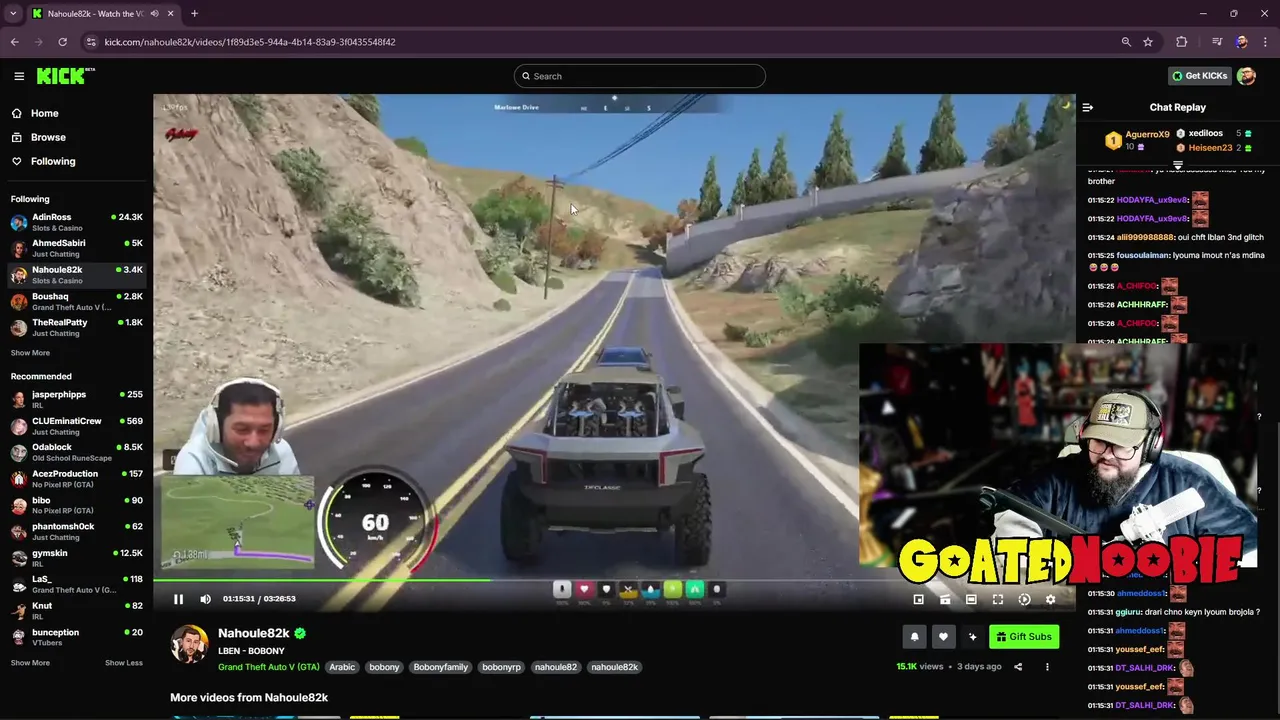Enable picture-in-picture mini player
The height and width of the screenshot is (720, 1280).
[918, 599]
